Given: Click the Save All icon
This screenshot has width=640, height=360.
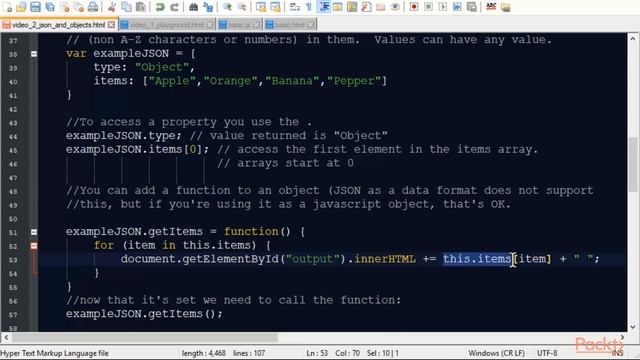Looking at the screenshot, I should click(50, 7).
